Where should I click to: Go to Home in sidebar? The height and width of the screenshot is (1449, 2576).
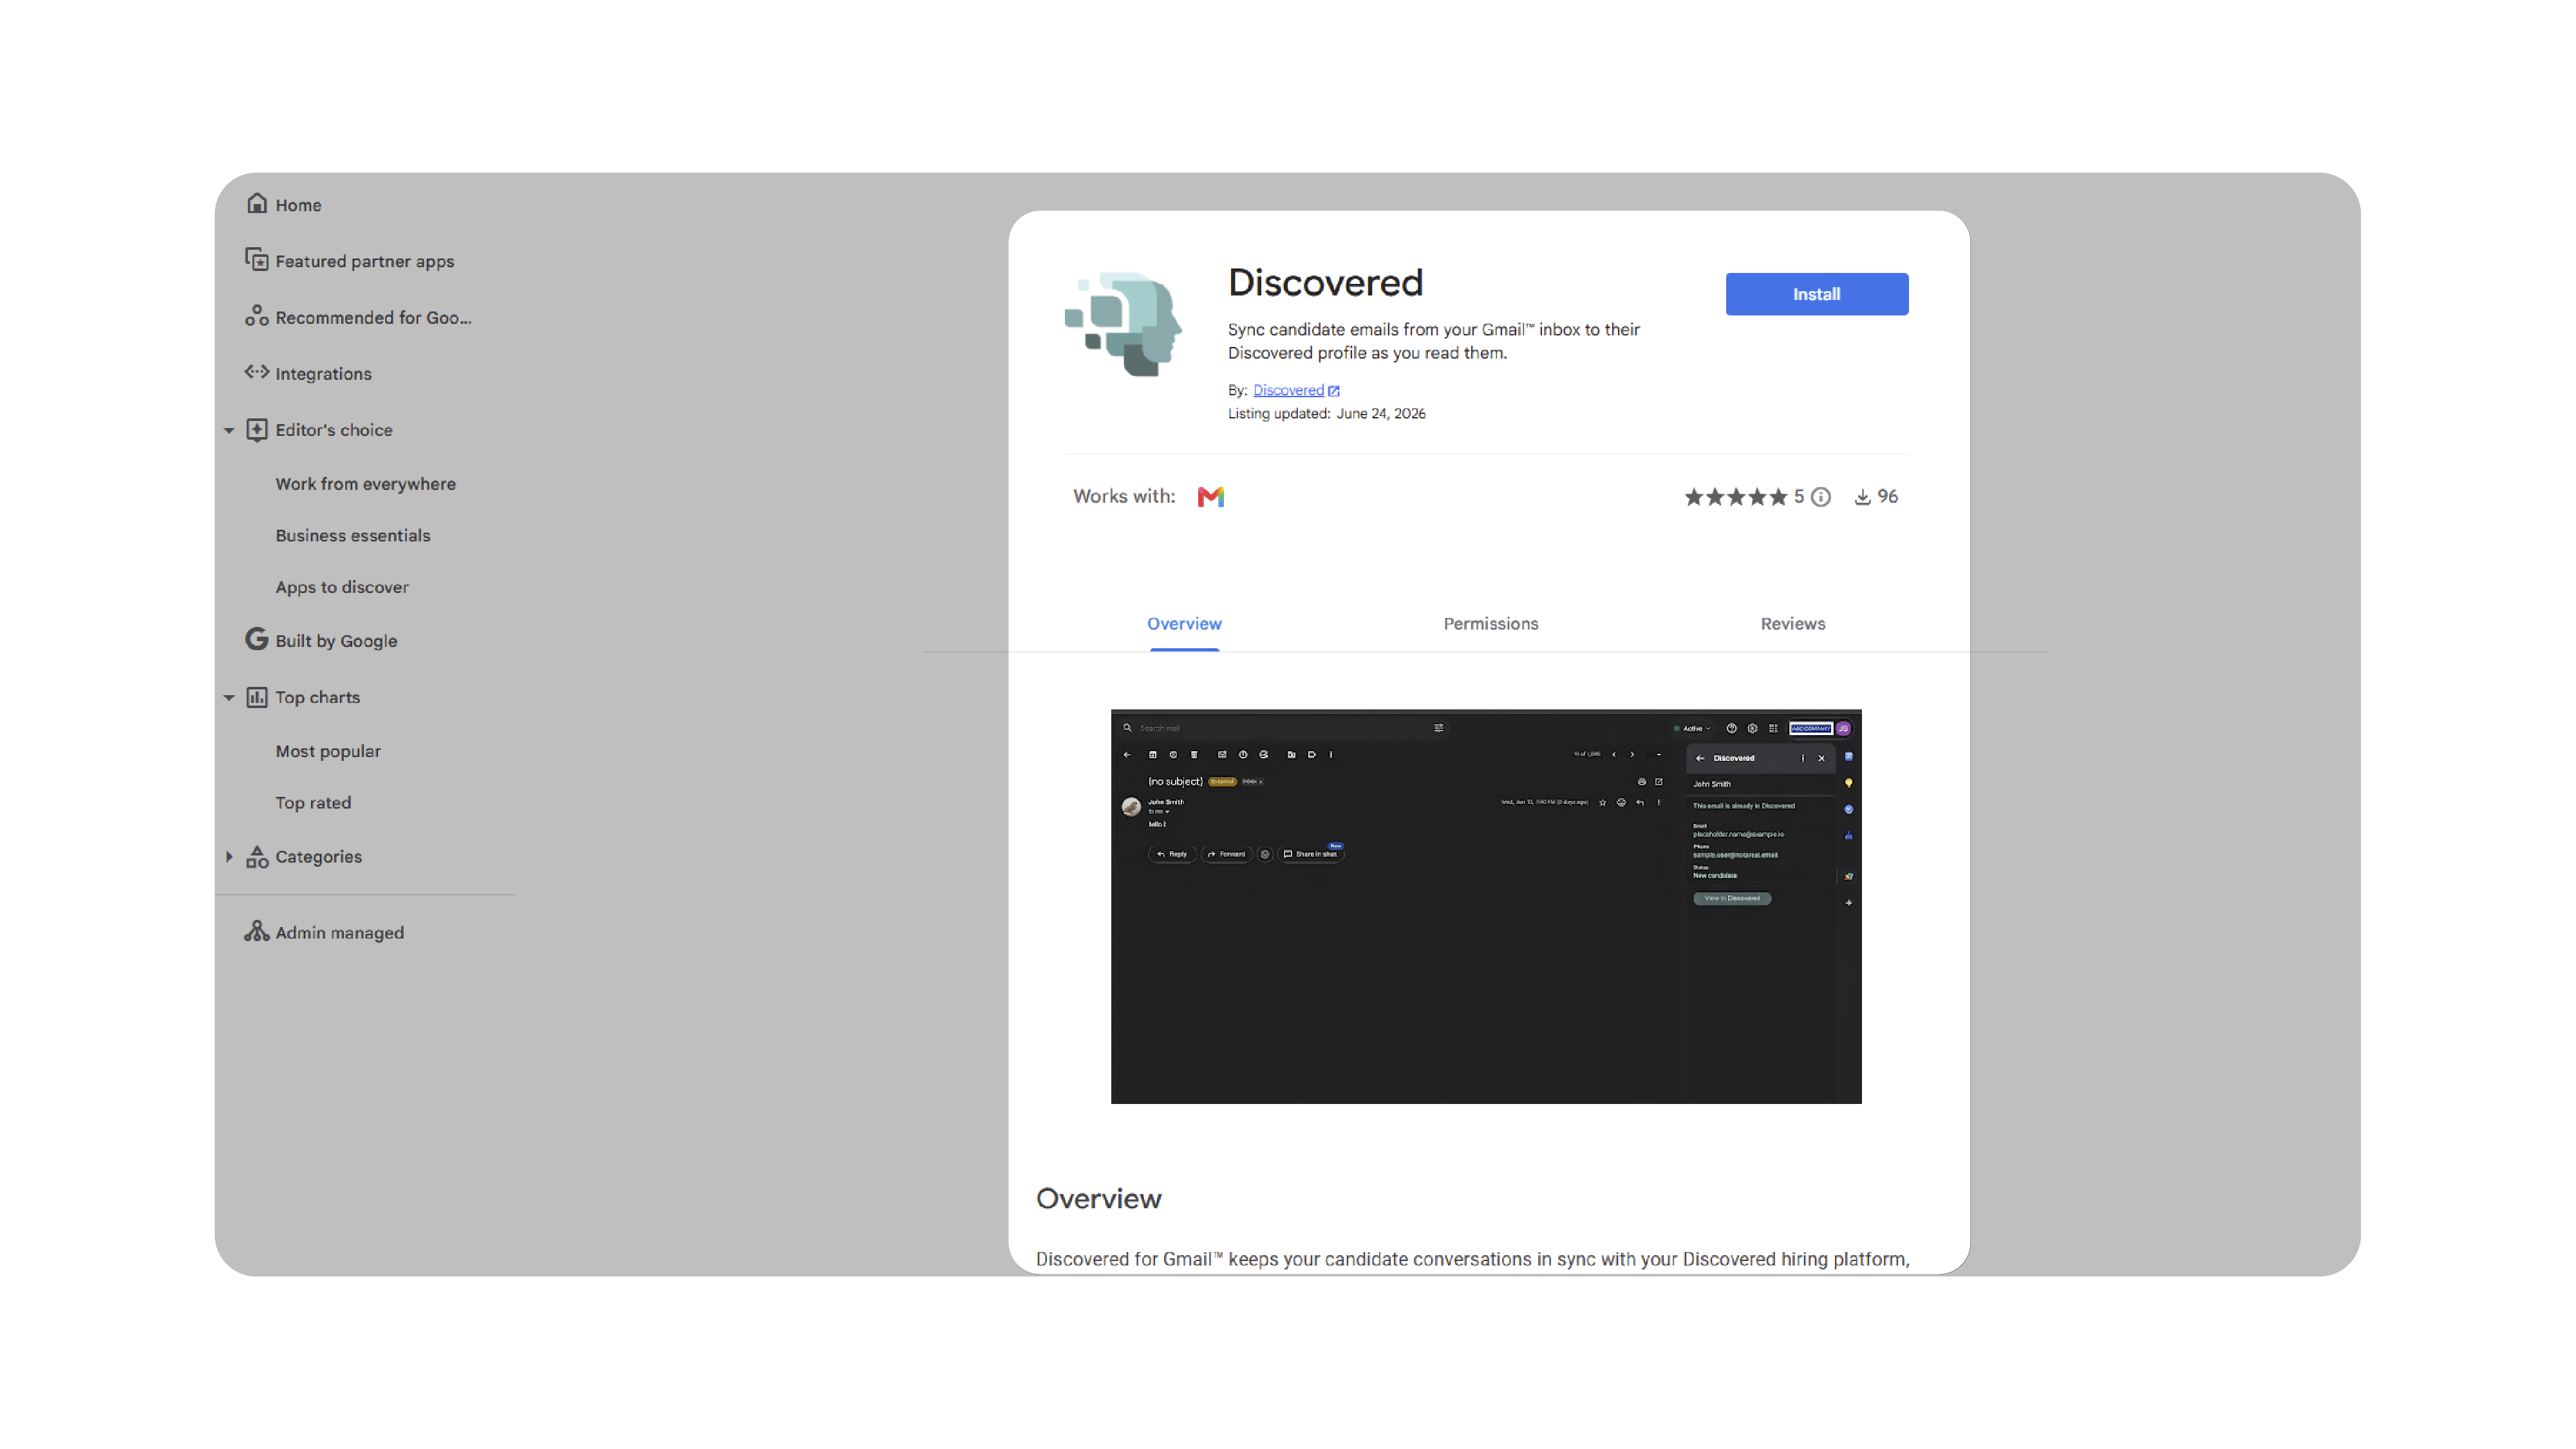pos(298,205)
